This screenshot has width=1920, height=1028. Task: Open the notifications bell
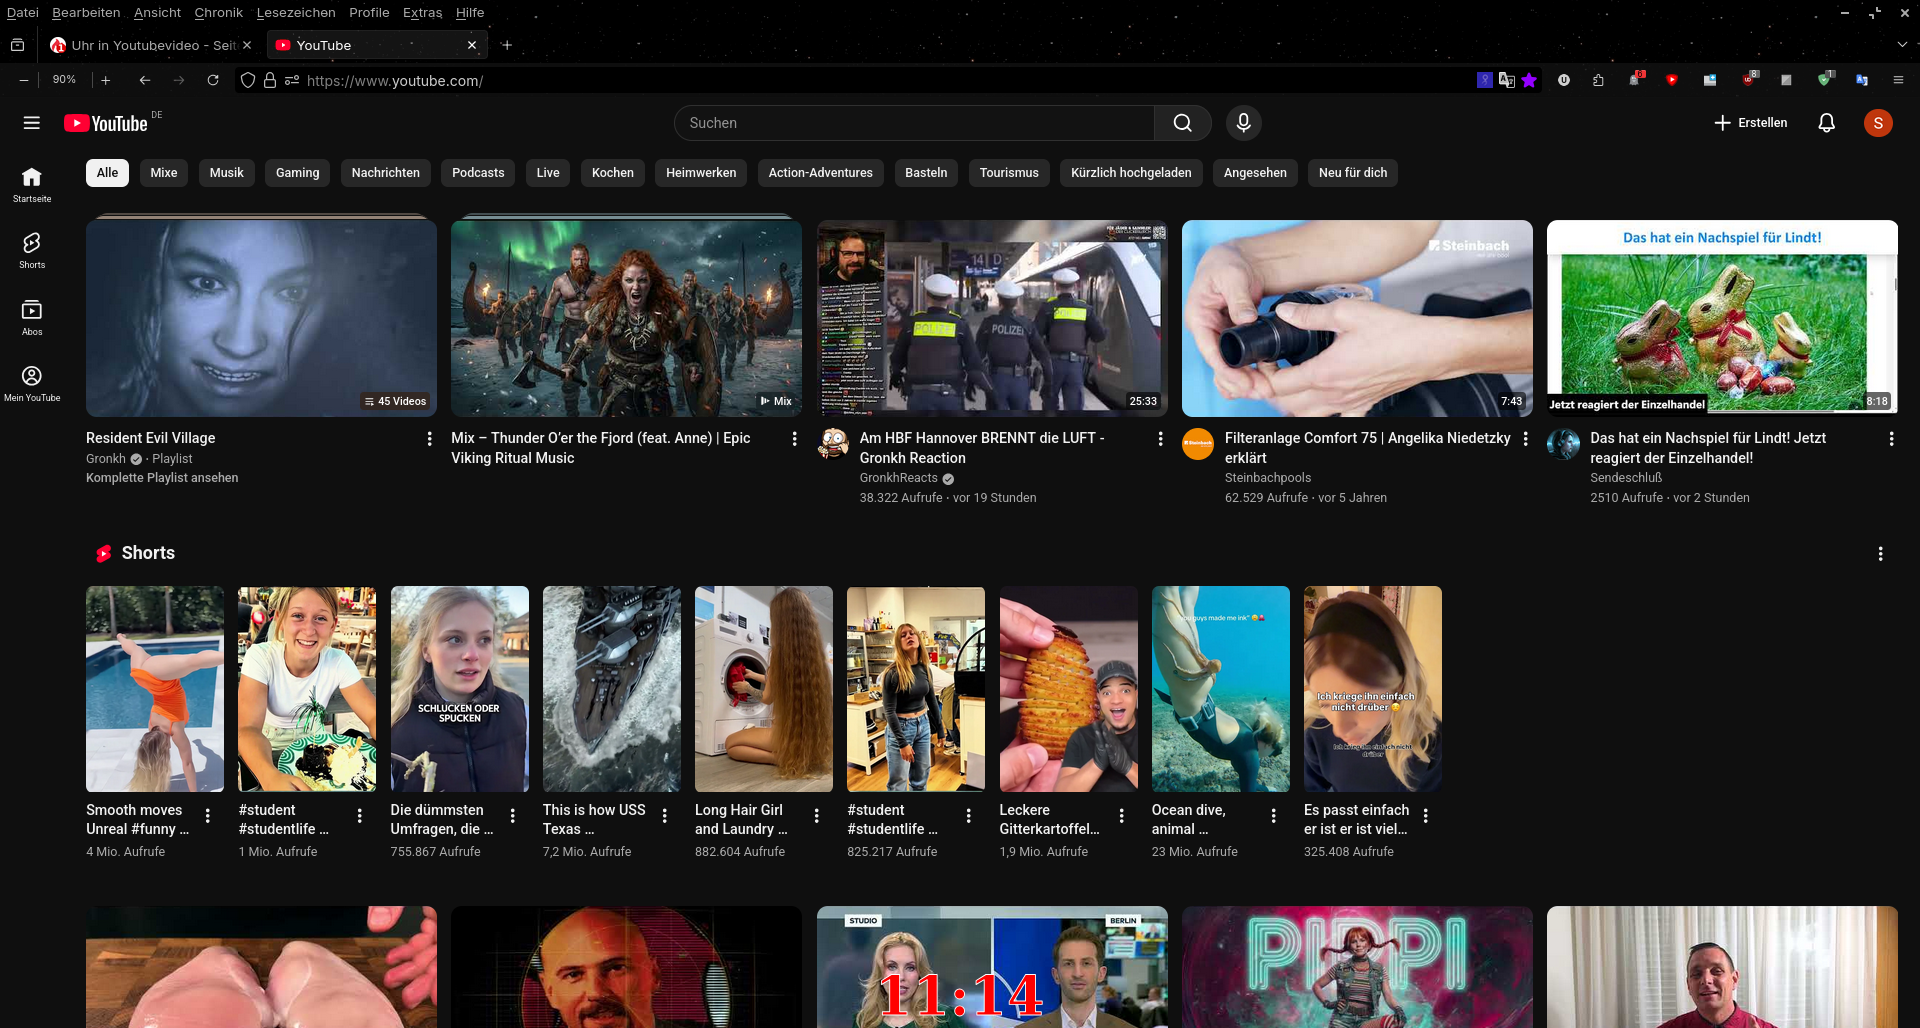[x=1826, y=123]
